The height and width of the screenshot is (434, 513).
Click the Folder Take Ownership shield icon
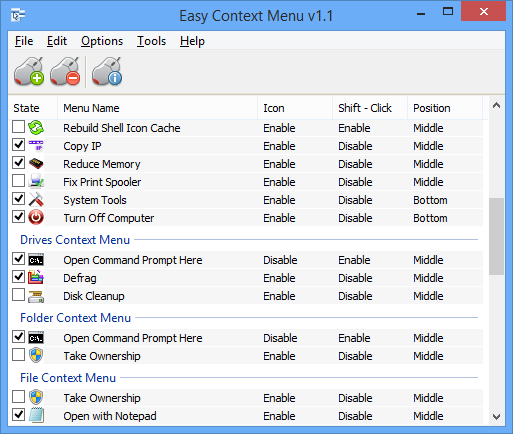coord(36,355)
